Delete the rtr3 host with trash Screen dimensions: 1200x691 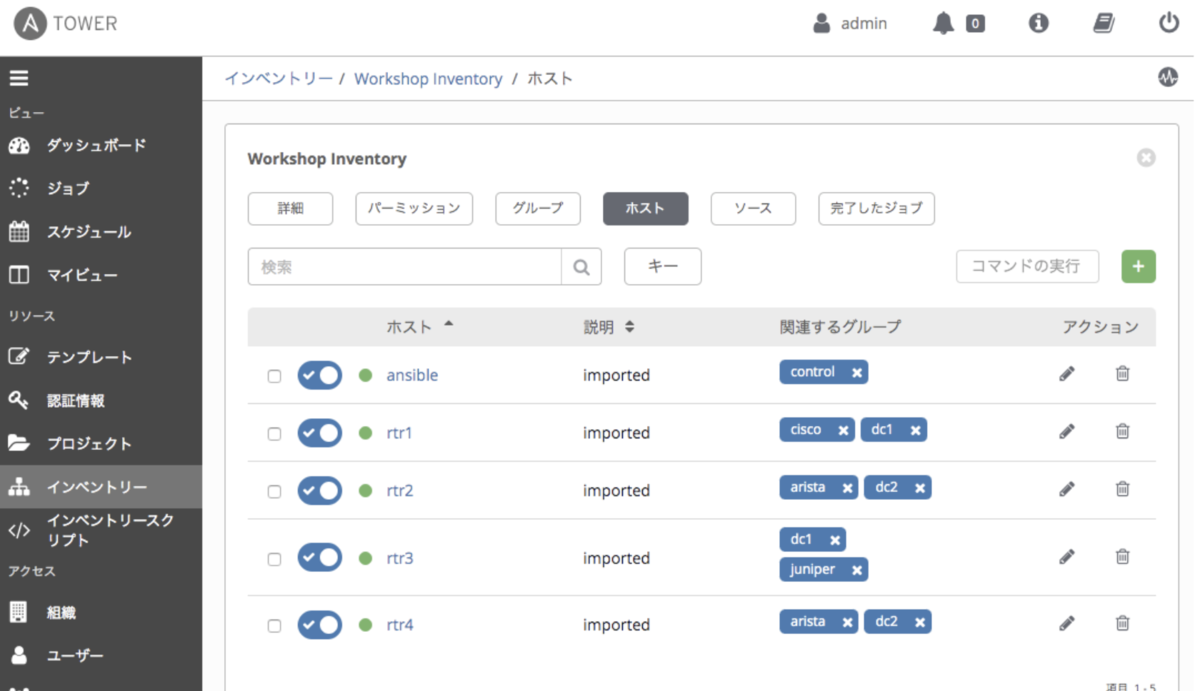pyautogui.click(x=1123, y=556)
